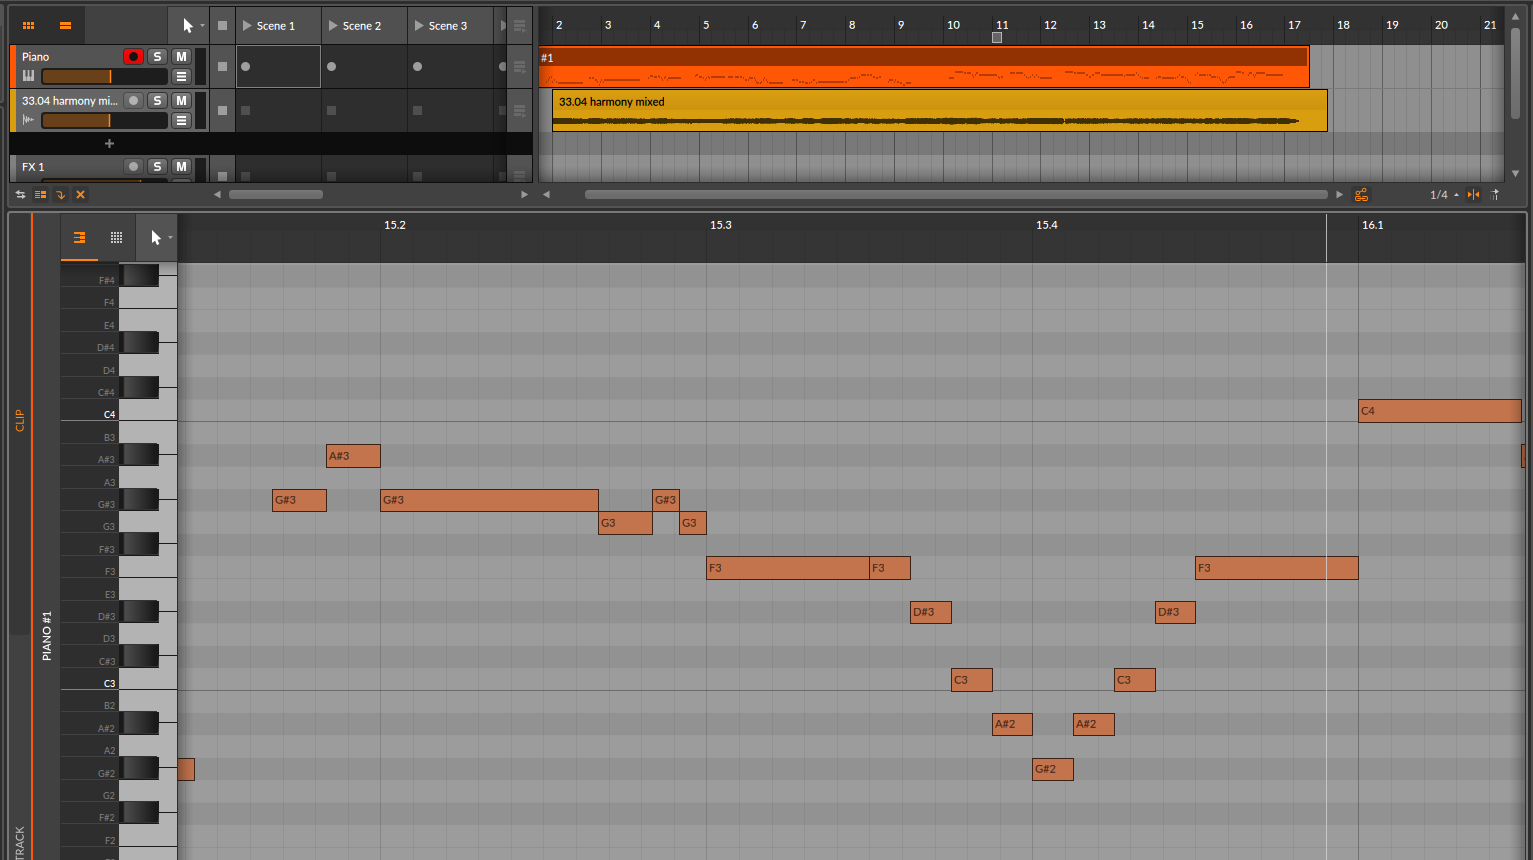Launch Scene 2

pos(333,26)
